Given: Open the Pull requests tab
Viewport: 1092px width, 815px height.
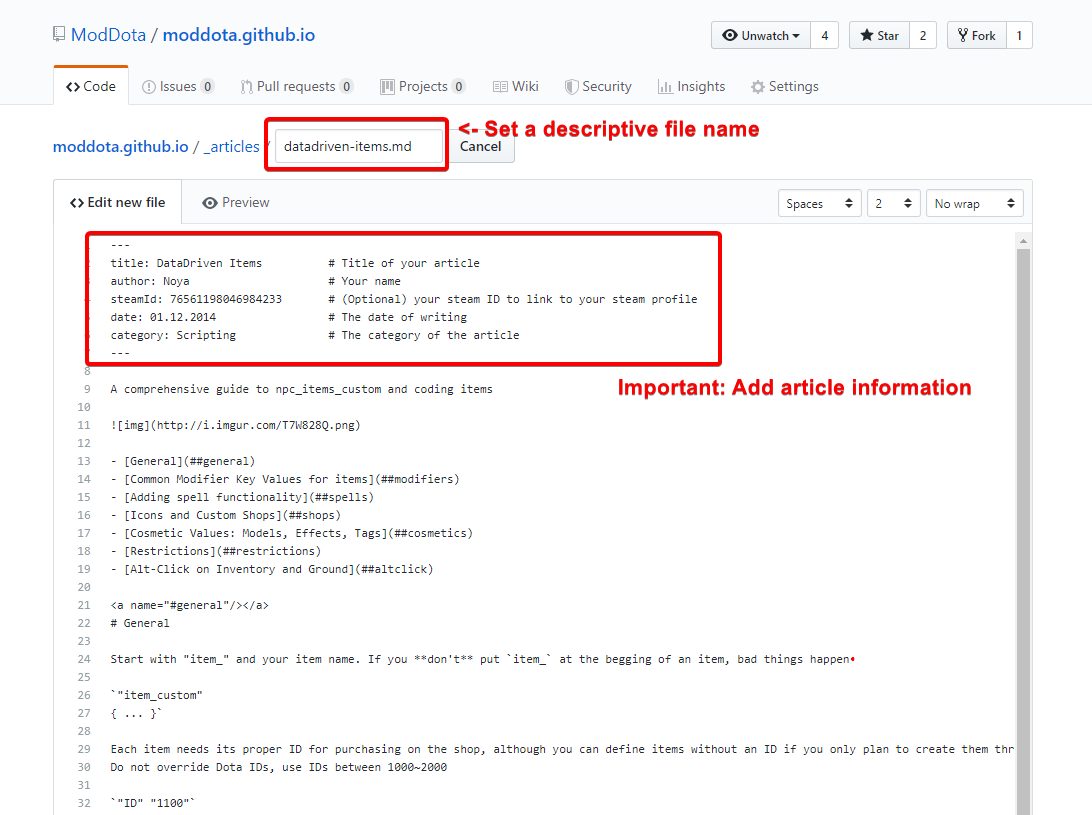Looking at the screenshot, I should tap(297, 86).
